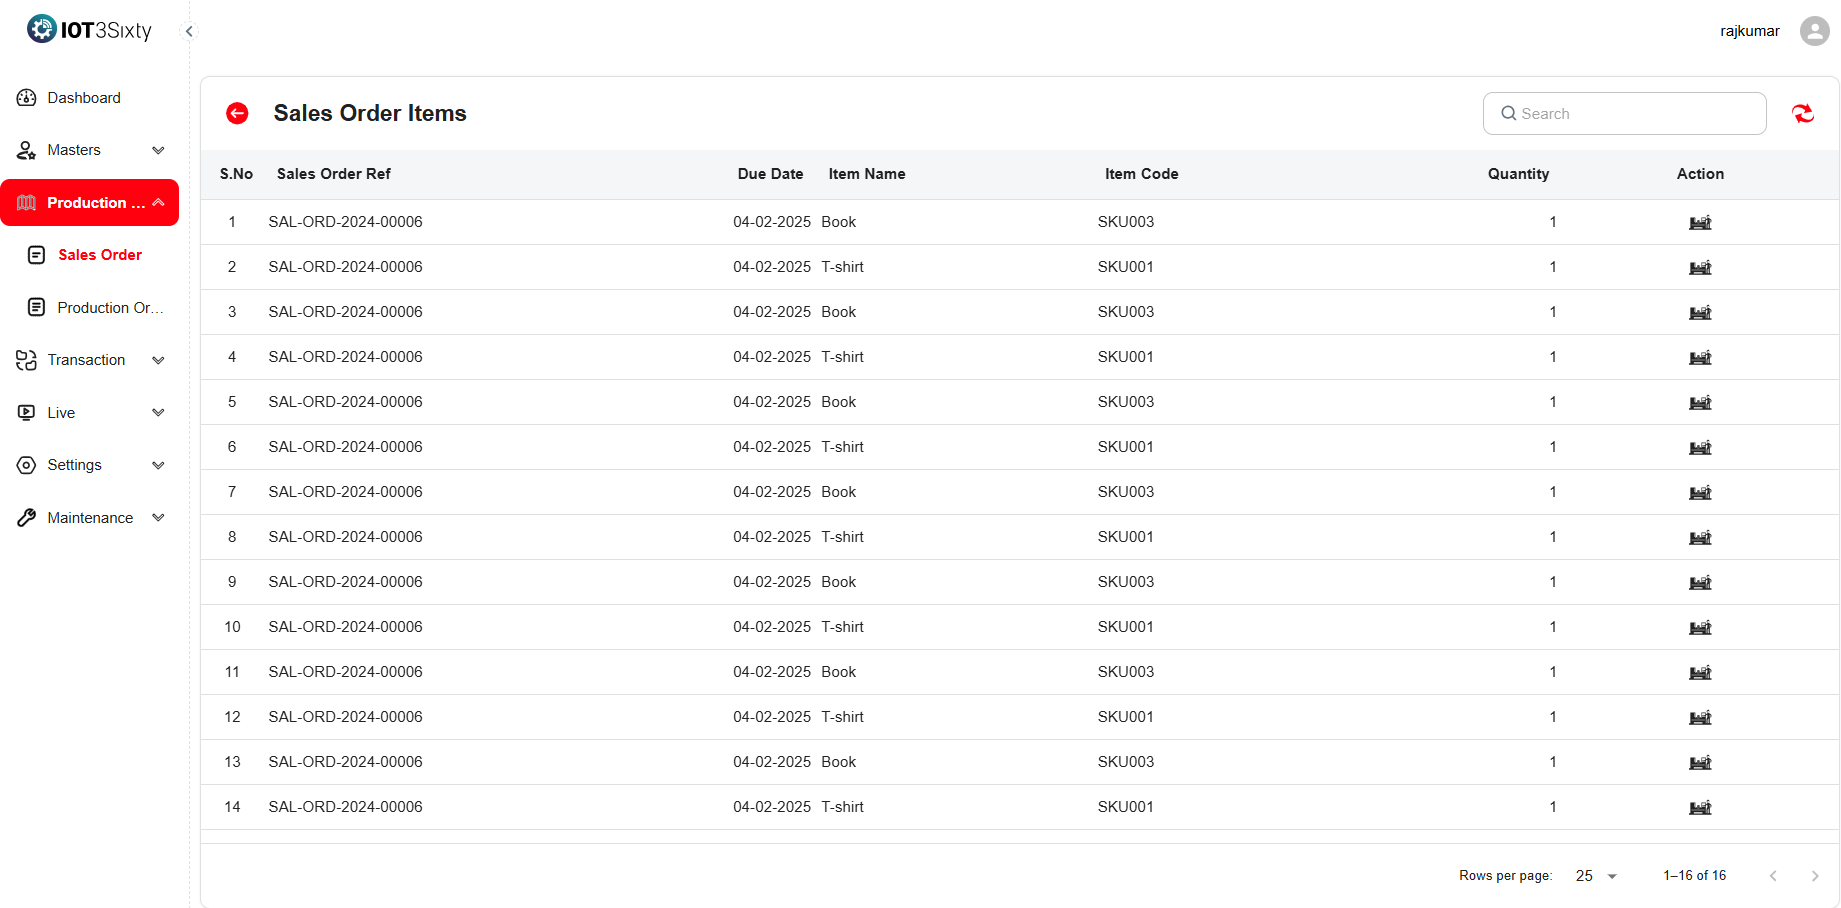Click factory action icon for row 14

(x=1700, y=807)
